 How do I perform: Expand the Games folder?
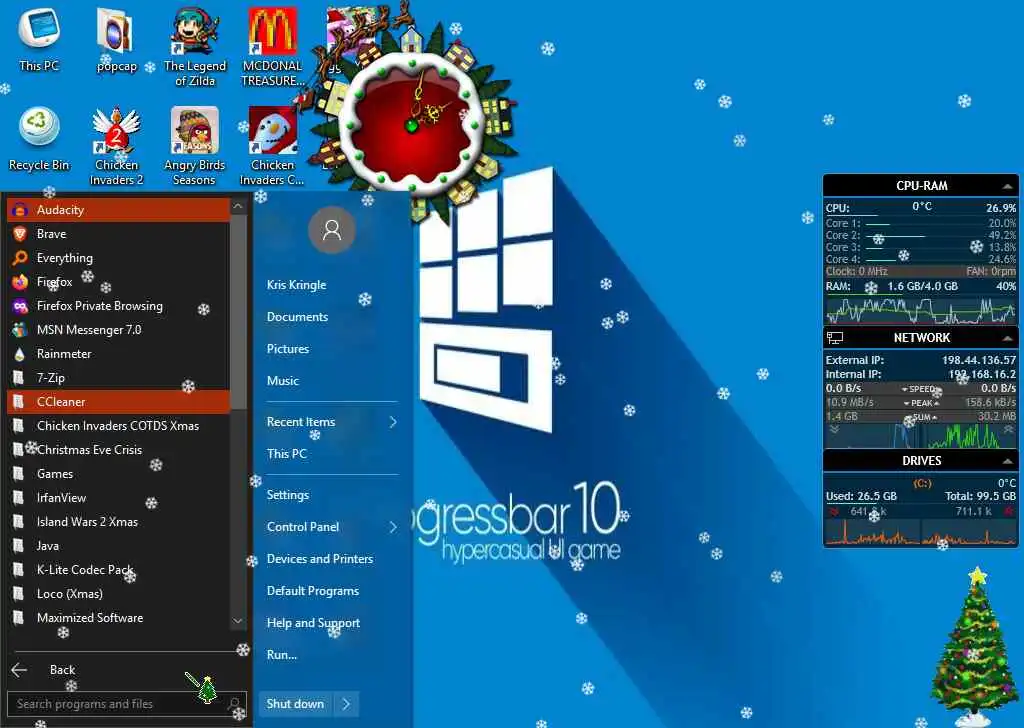point(118,474)
